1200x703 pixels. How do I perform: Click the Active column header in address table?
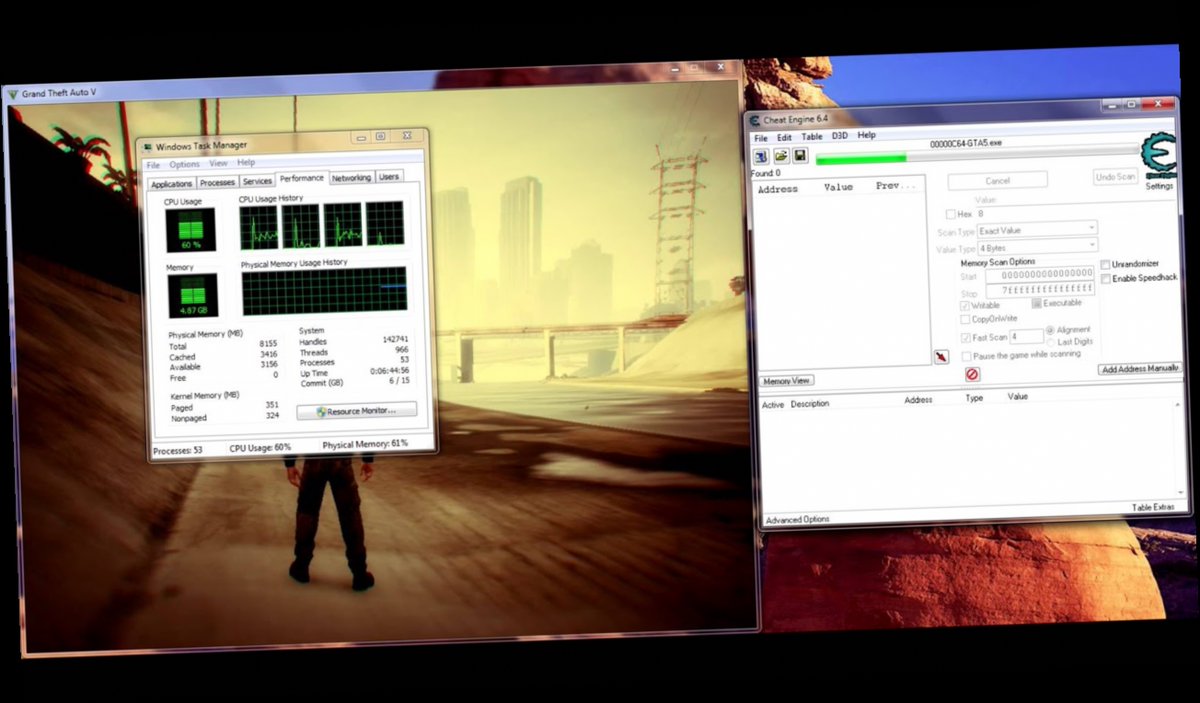click(773, 405)
